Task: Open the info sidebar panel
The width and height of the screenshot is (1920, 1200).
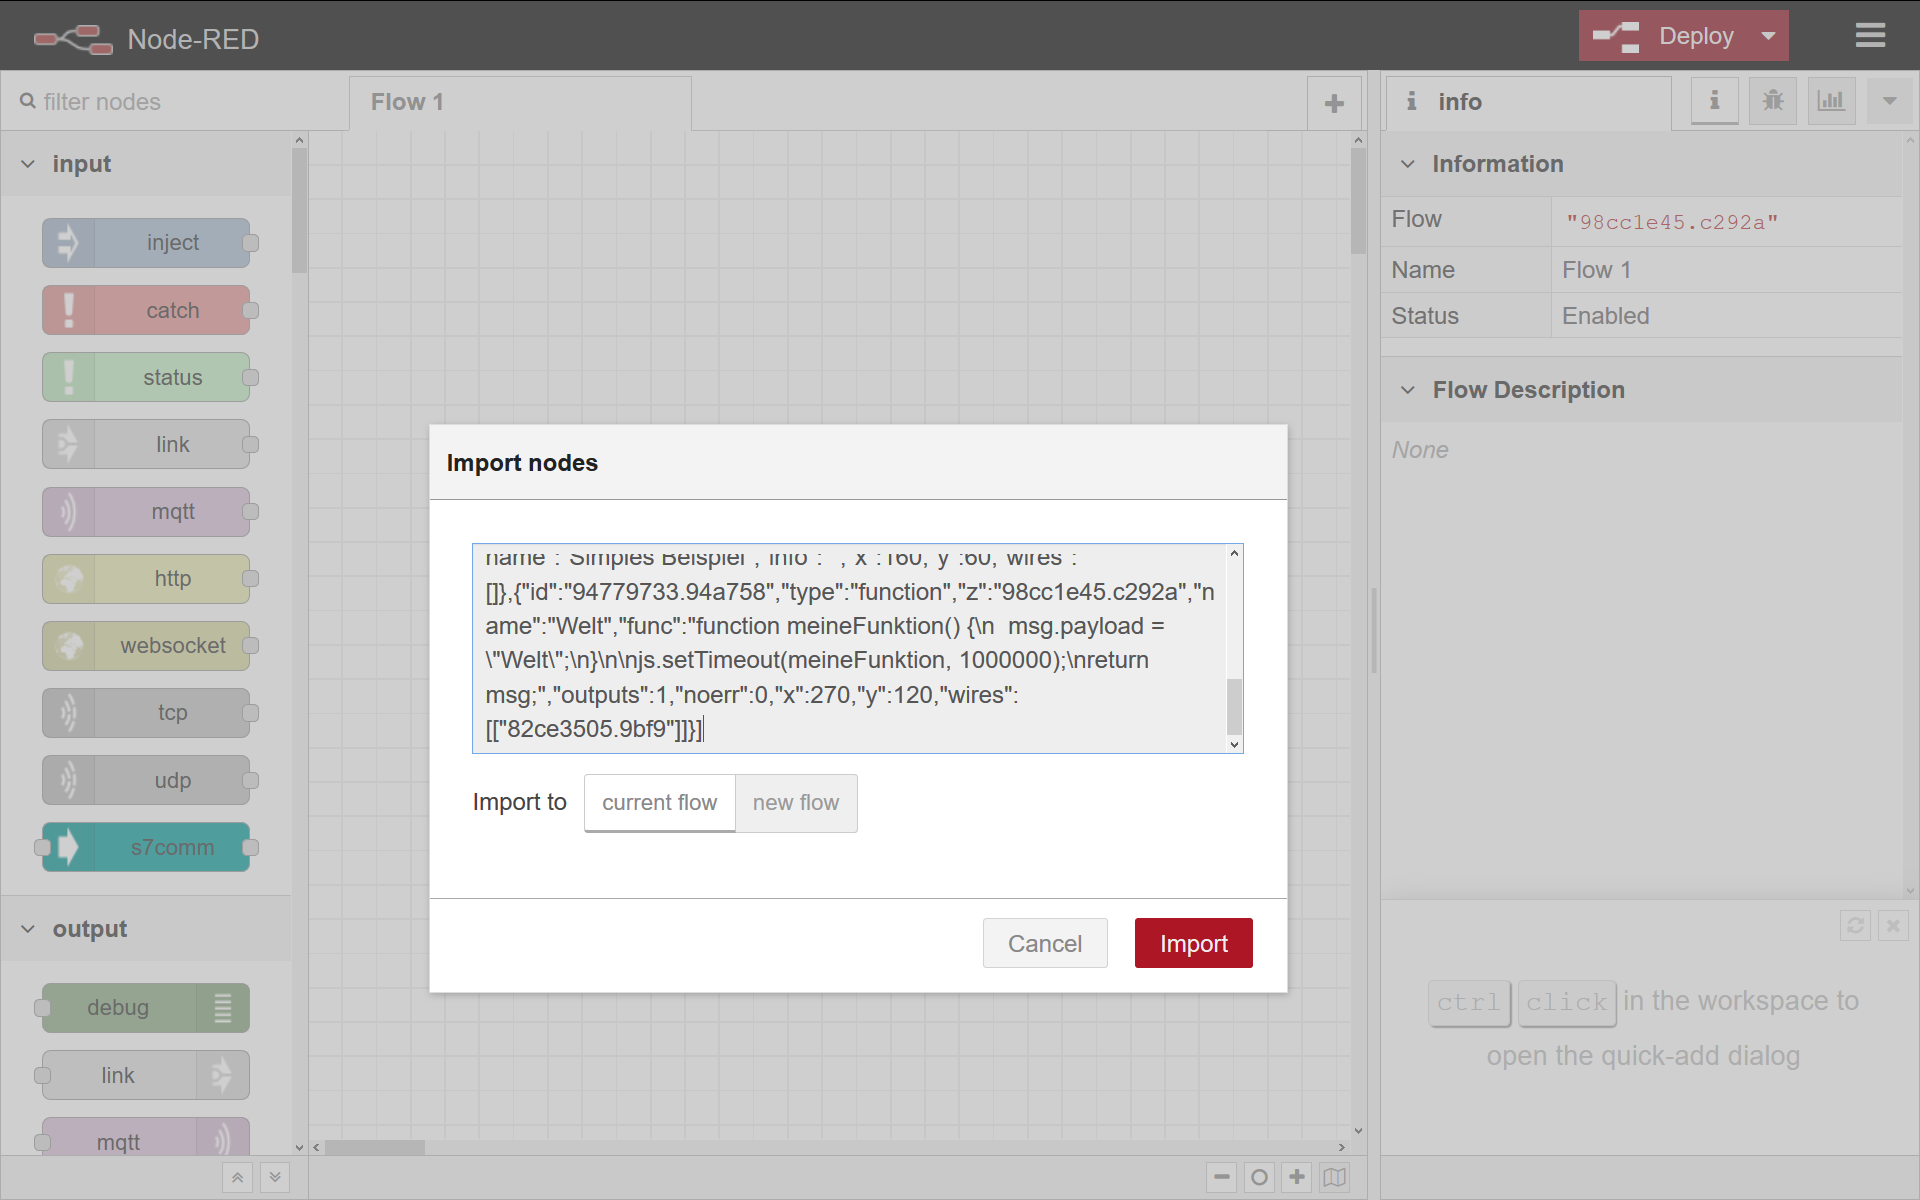Action: [1713, 100]
